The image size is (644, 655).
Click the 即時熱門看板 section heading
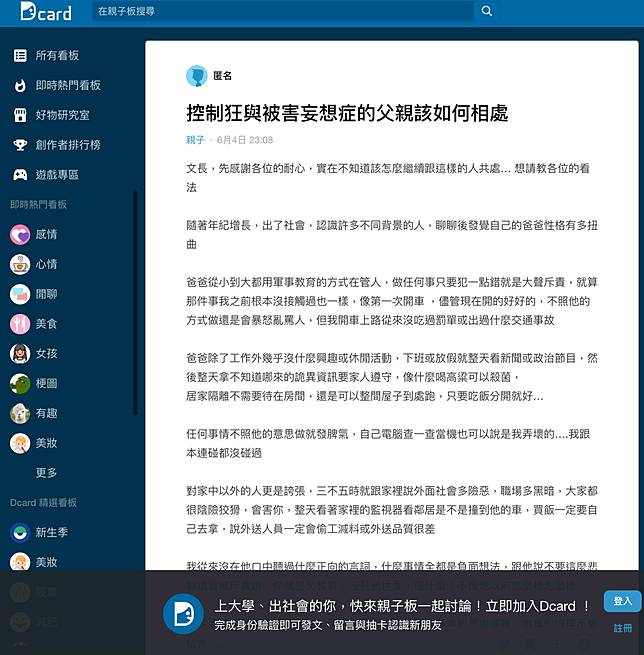pyautogui.click(x=38, y=205)
